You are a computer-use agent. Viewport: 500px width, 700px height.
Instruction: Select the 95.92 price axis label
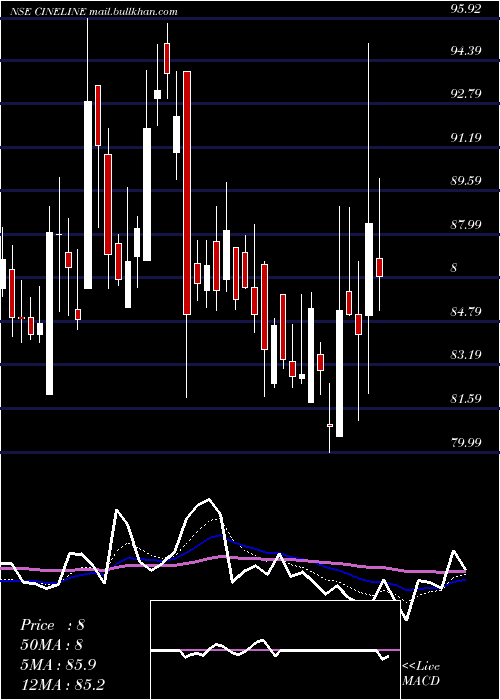[x=466, y=9]
